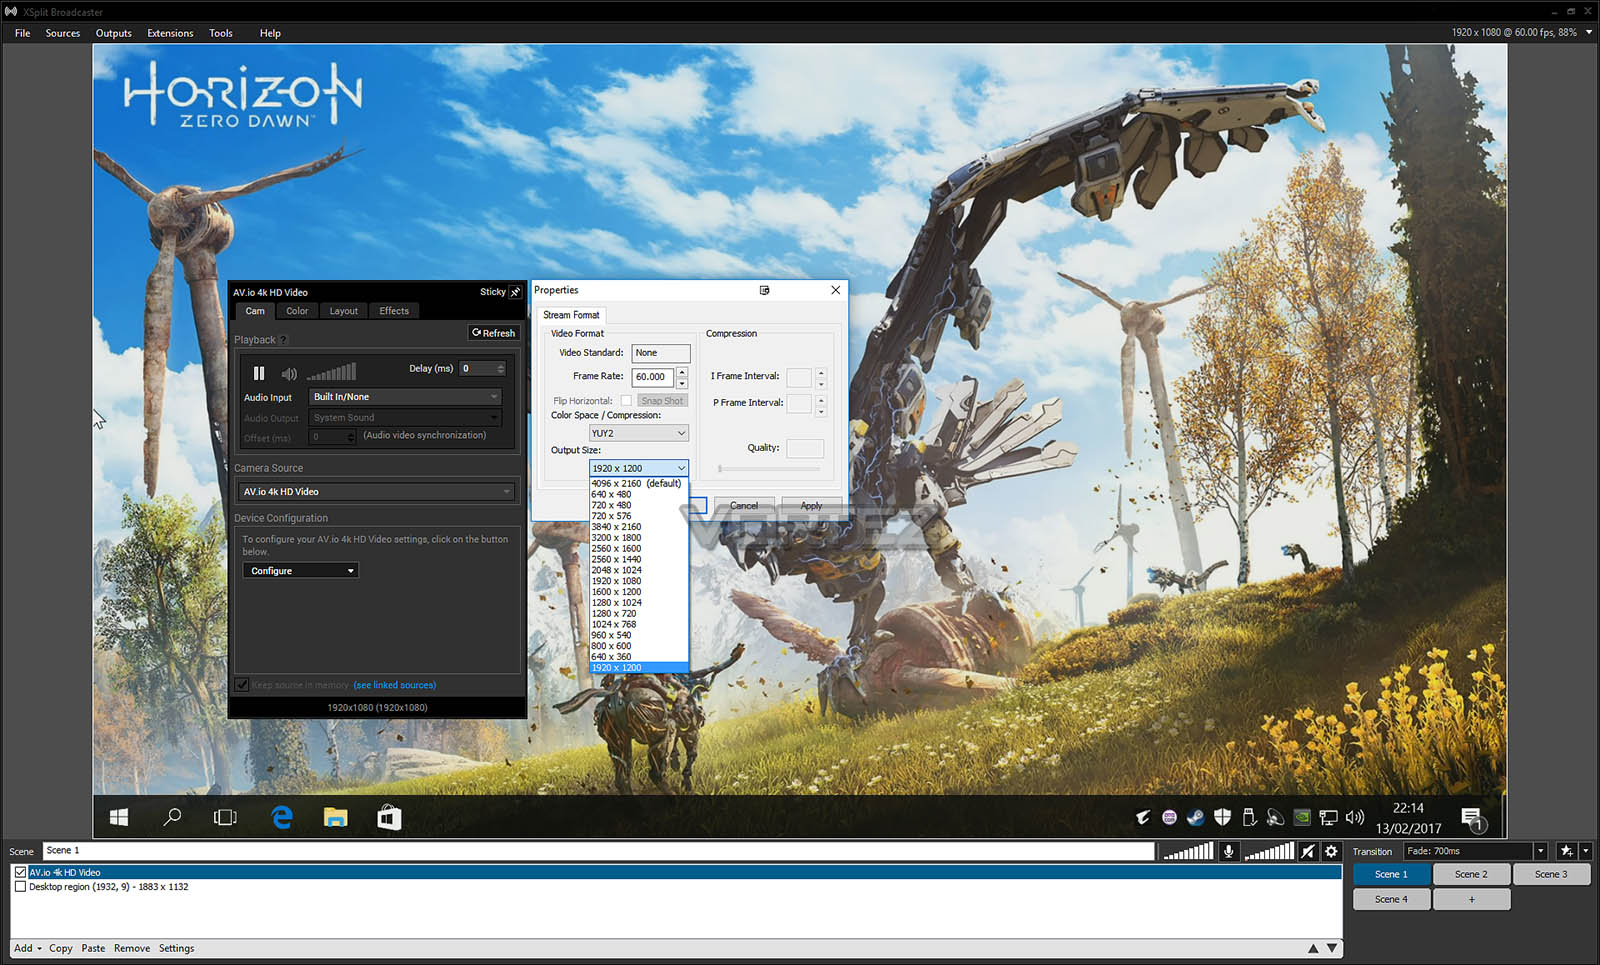Switch to Scene 2

[x=1471, y=874]
